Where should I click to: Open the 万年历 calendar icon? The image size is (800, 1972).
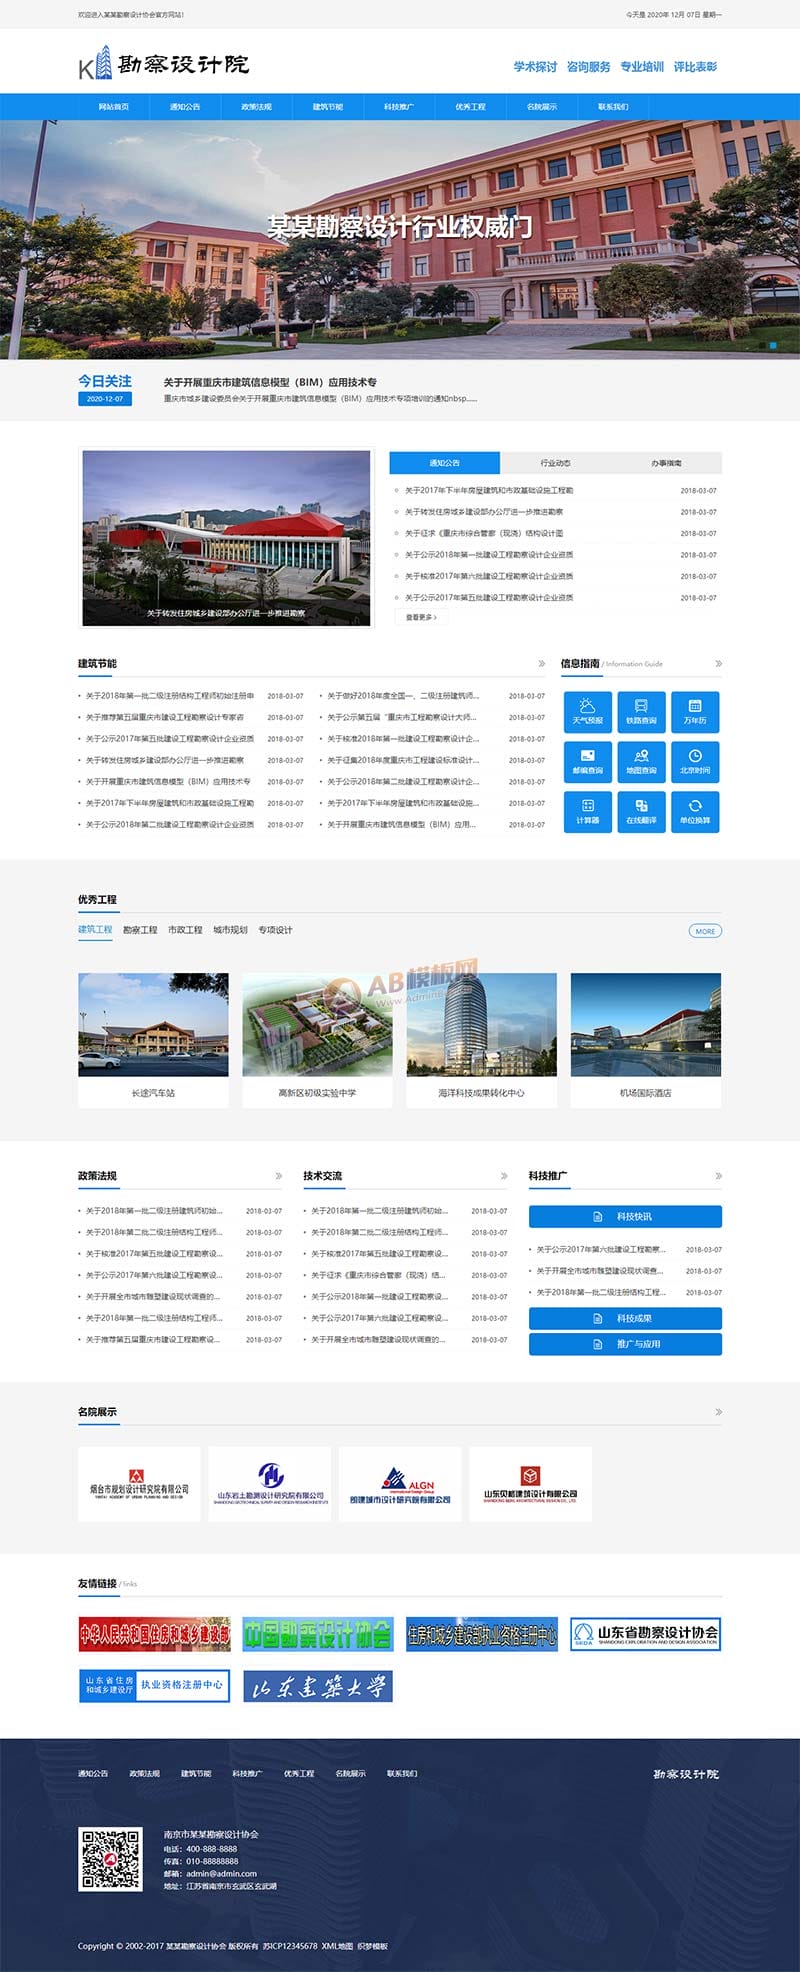pos(695,711)
